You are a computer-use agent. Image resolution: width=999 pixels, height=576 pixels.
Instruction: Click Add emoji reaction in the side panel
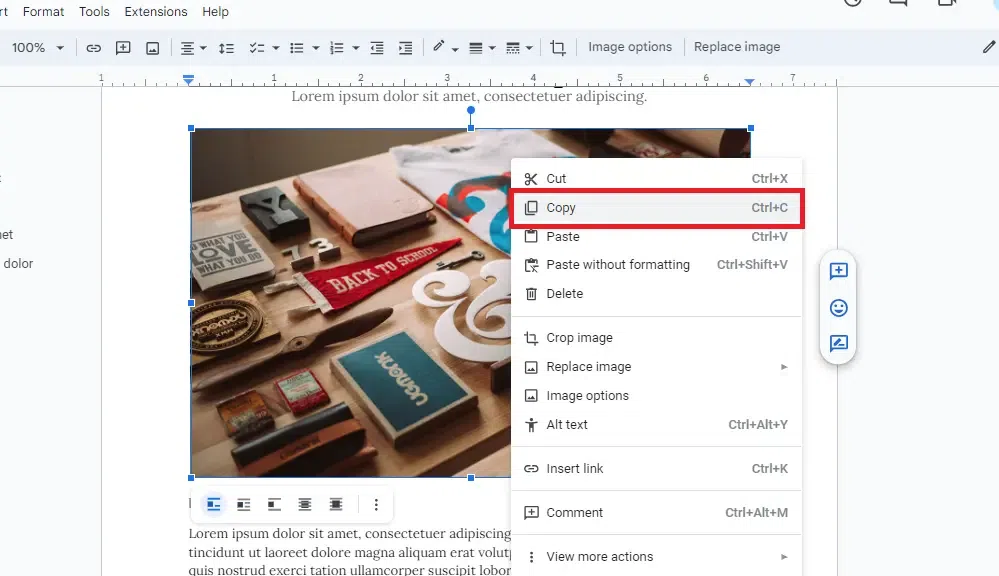[x=838, y=308]
